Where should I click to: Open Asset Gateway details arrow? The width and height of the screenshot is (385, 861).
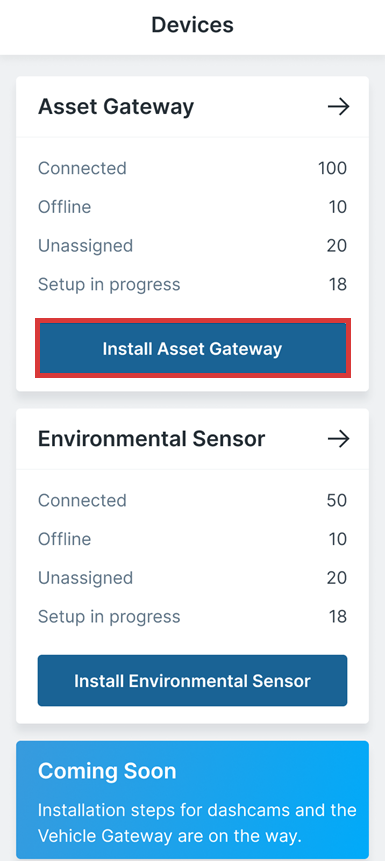(x=338, y=107)
